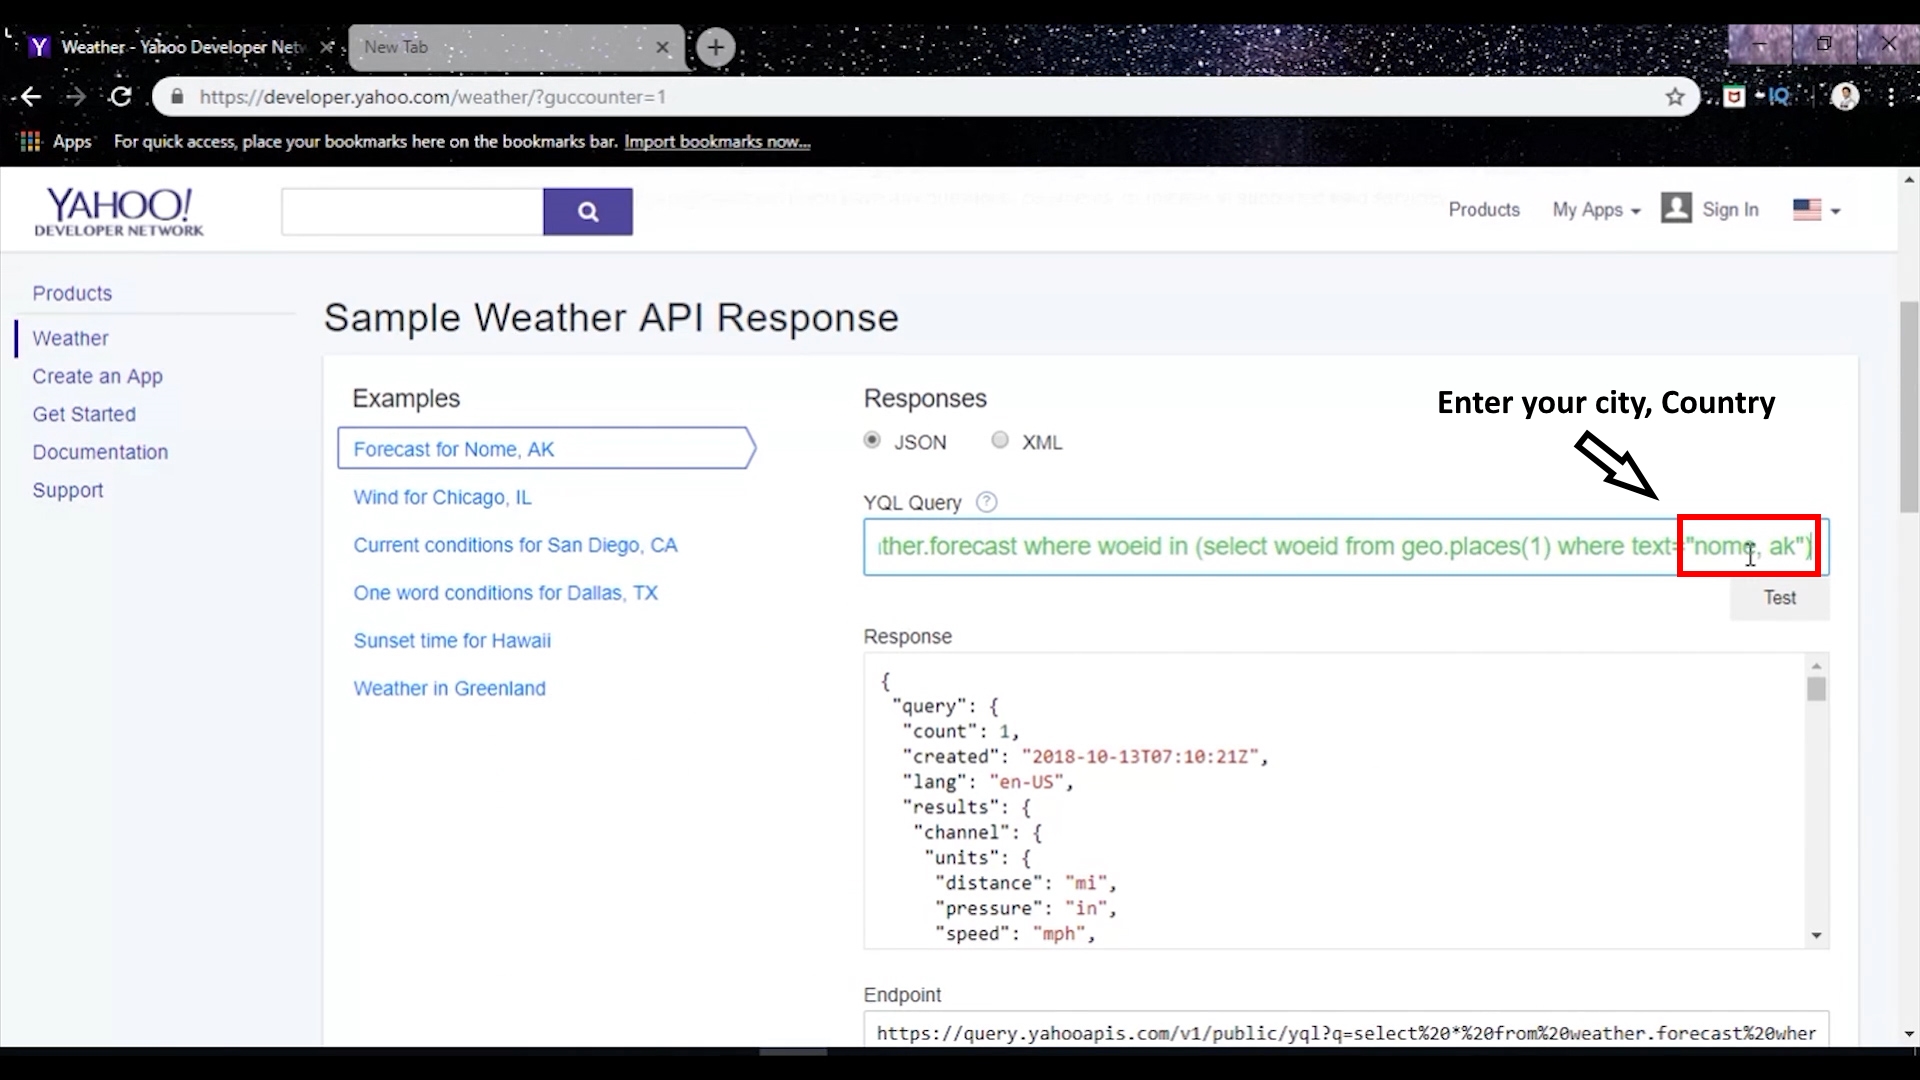Go back using browser back arrow
The width and height of the screenshot is (1920, 1080).
[31, 97]
